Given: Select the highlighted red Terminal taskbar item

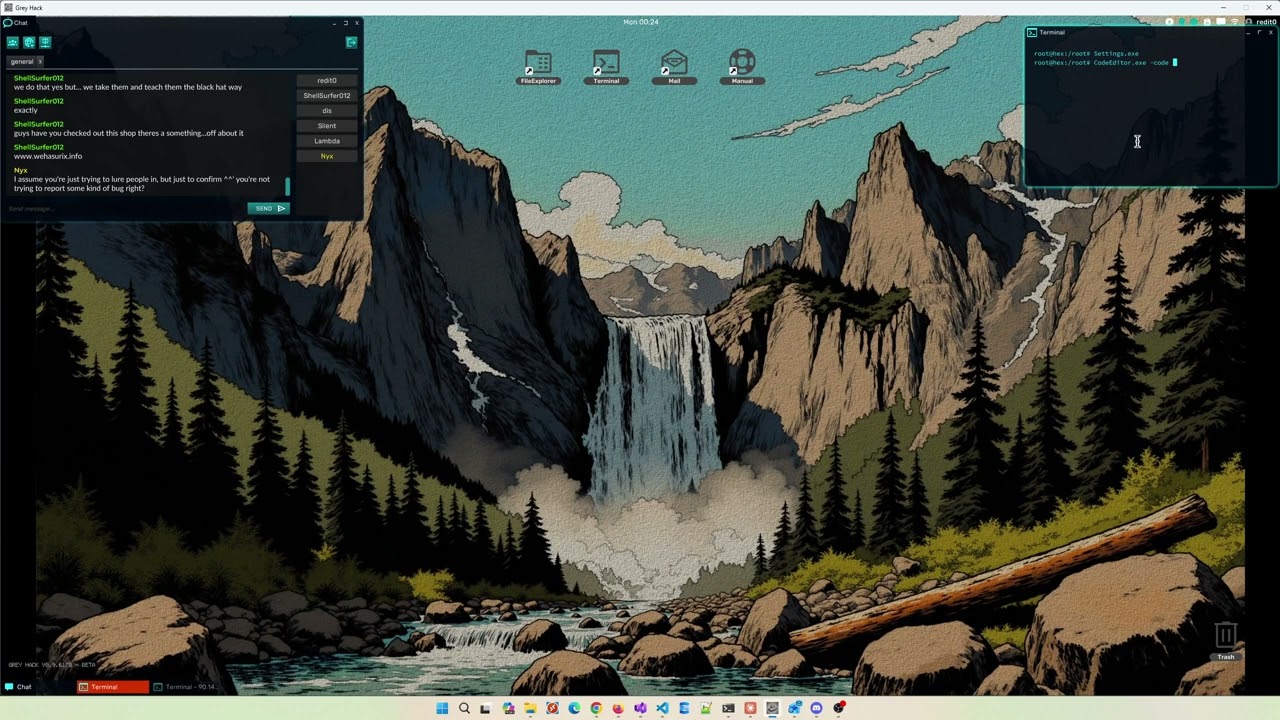Looking at the screenshot, I should pyautogui.click(x=113, y=687).
